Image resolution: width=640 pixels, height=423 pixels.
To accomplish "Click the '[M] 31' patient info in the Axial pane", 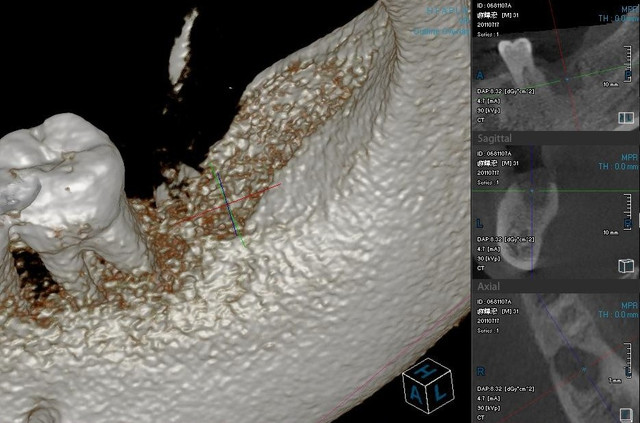I will [511, 311].
